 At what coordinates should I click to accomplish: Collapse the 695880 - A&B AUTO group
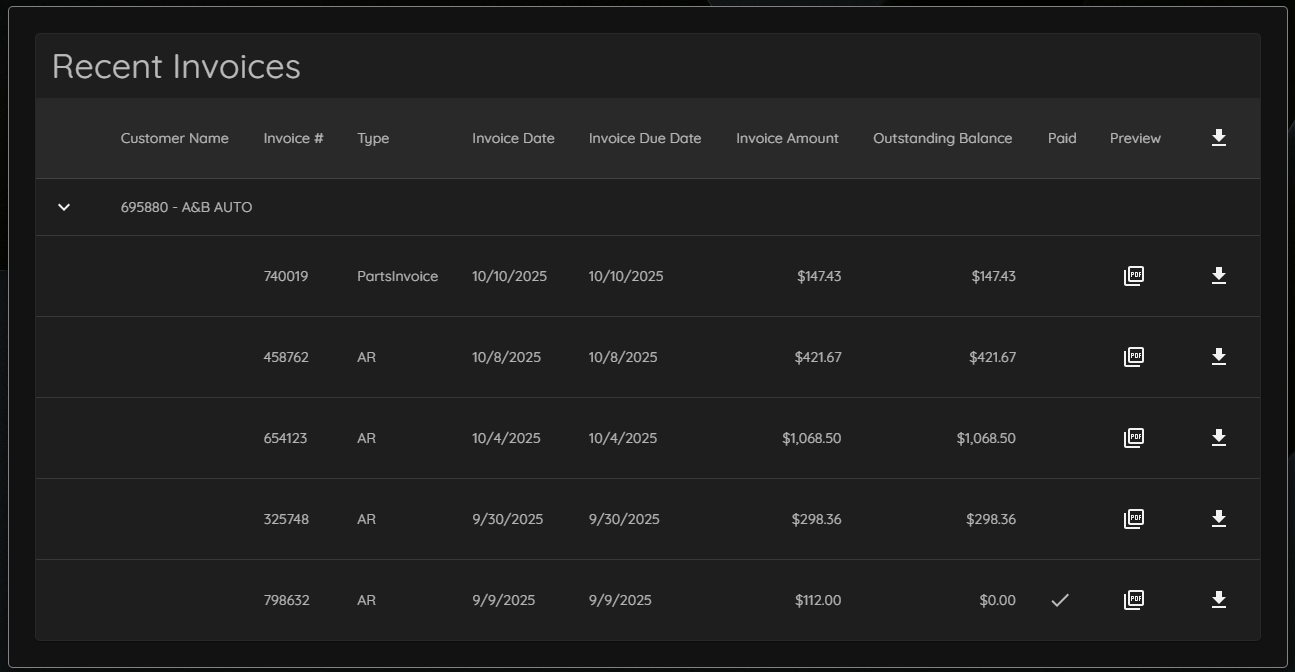(x=64, y=207)
